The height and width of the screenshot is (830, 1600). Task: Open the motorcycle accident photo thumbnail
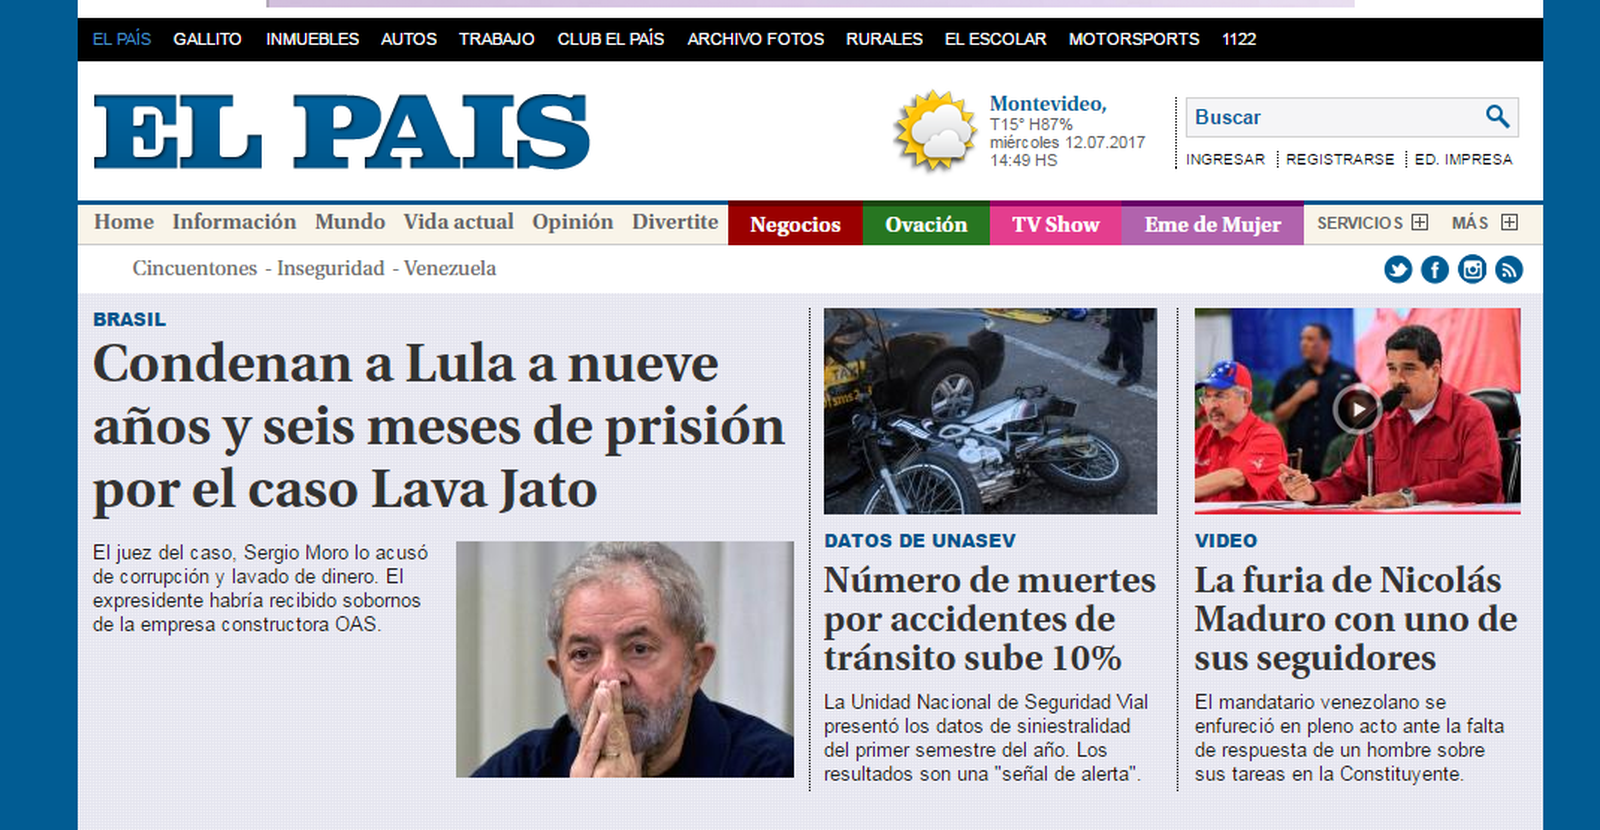point(990,411)
